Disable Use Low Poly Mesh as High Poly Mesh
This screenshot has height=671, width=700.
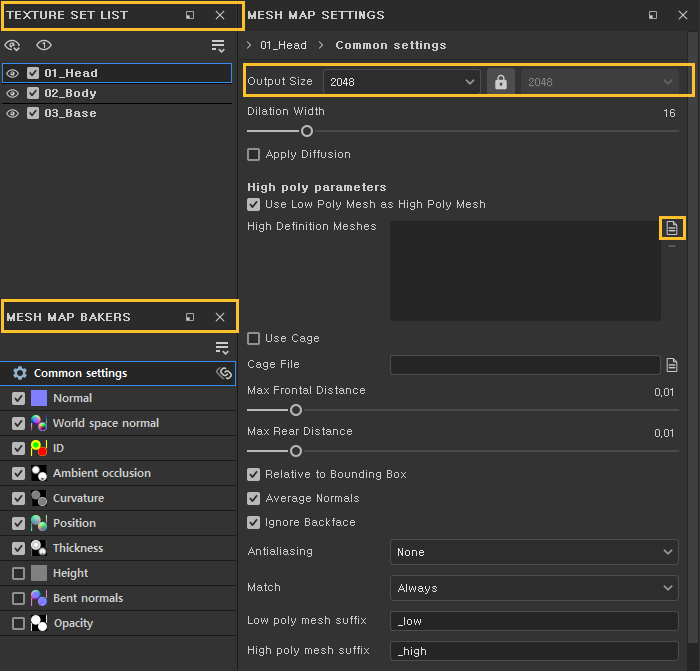tap(254, 204)
